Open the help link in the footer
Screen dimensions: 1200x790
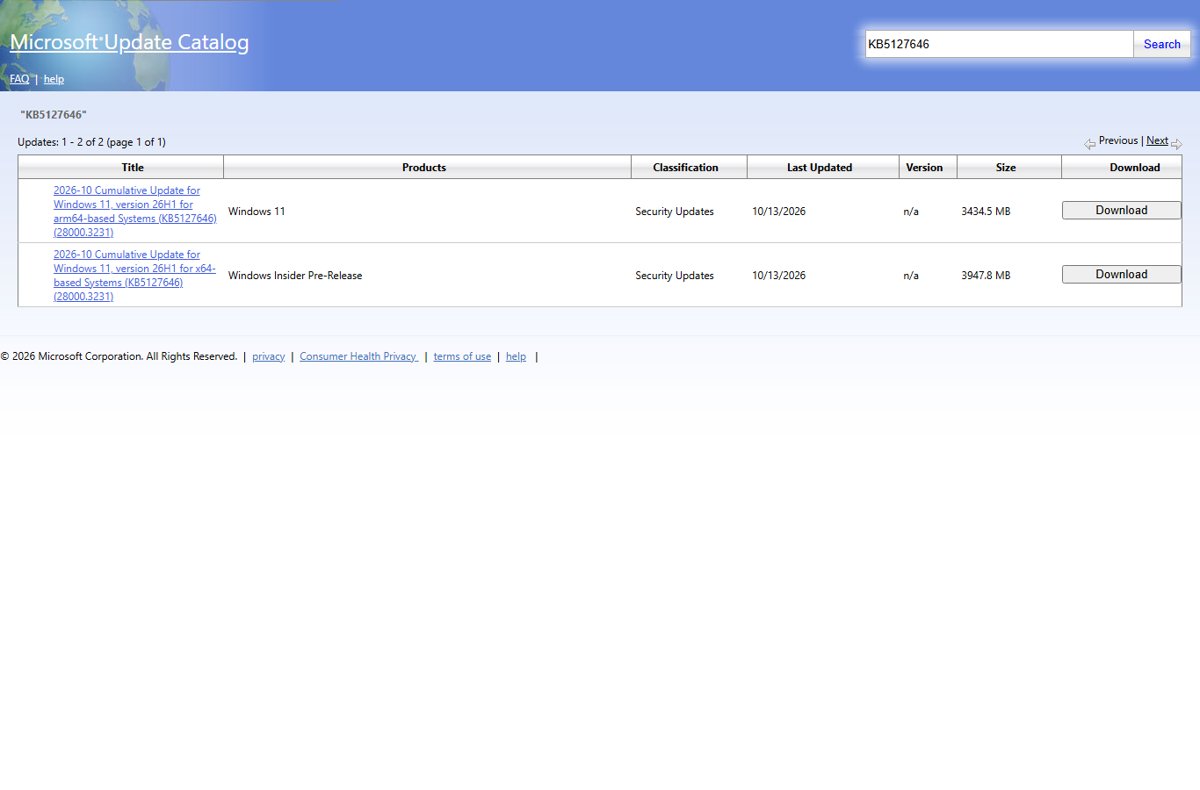[516, 356]
